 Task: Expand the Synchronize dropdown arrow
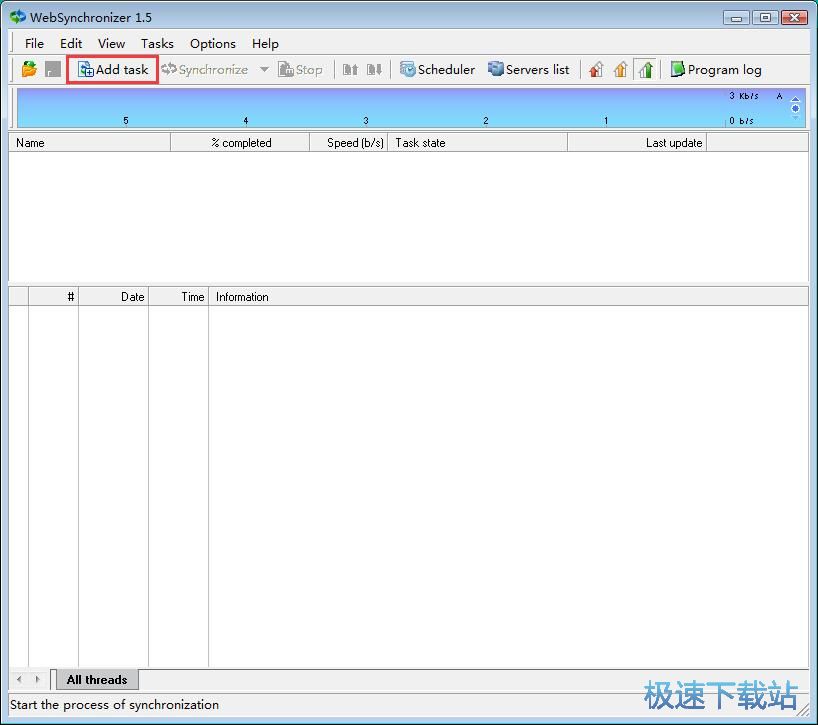tap(264, 69)
